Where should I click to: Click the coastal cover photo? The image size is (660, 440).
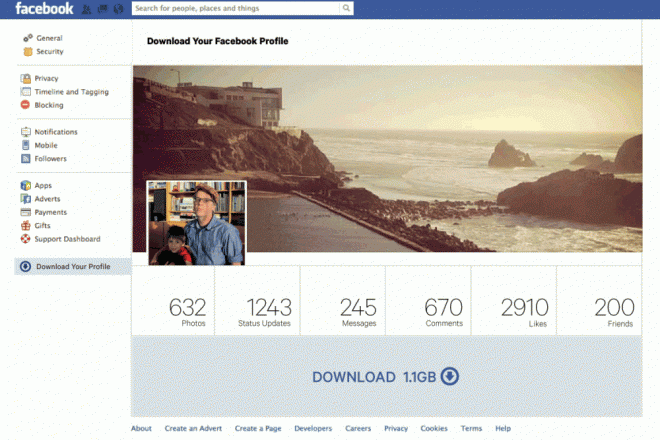pos(387,158)
